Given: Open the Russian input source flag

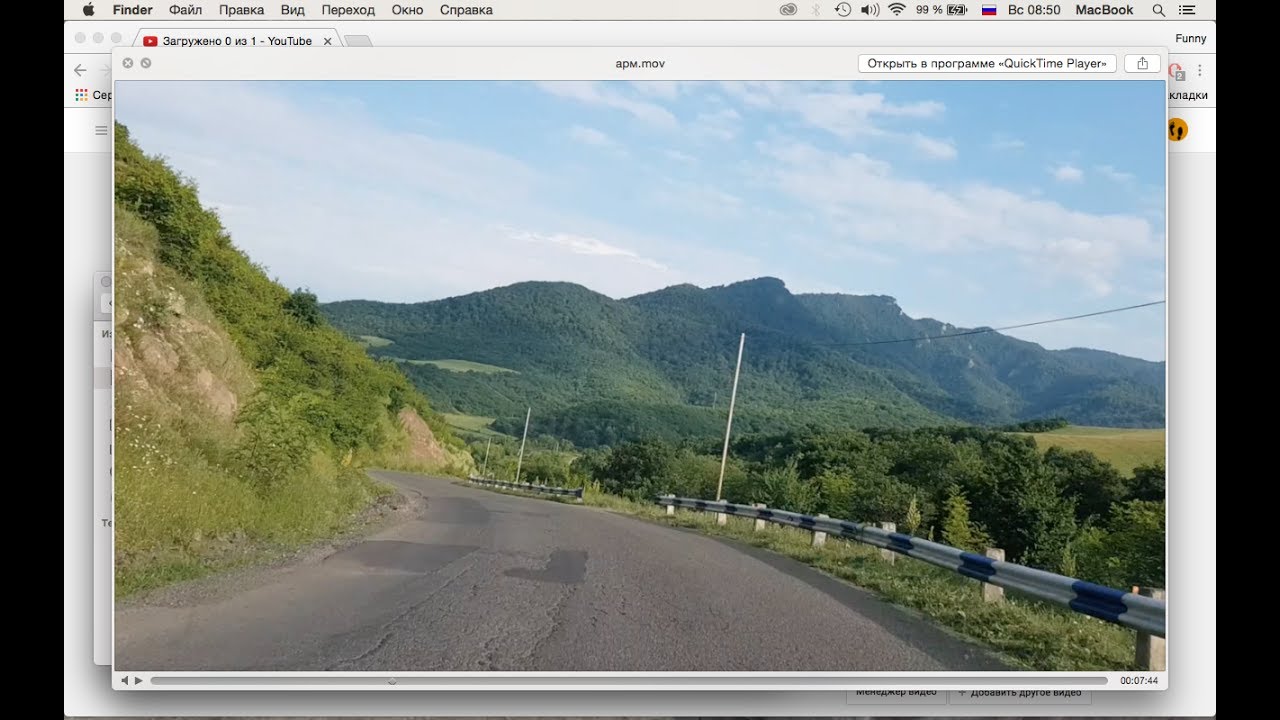Looking at the screenshot, I should (x=989, y=10).
